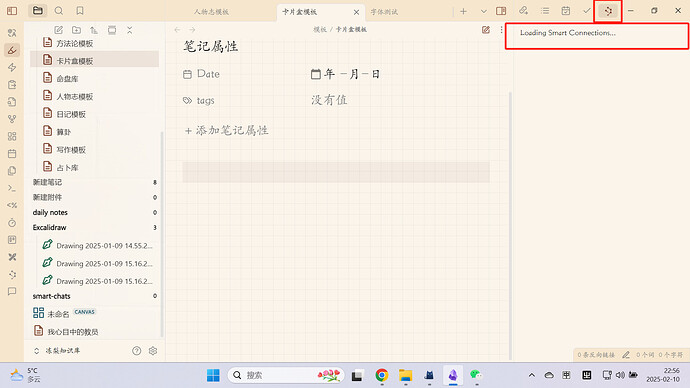Open vault help question mark icon

[136, 351]
